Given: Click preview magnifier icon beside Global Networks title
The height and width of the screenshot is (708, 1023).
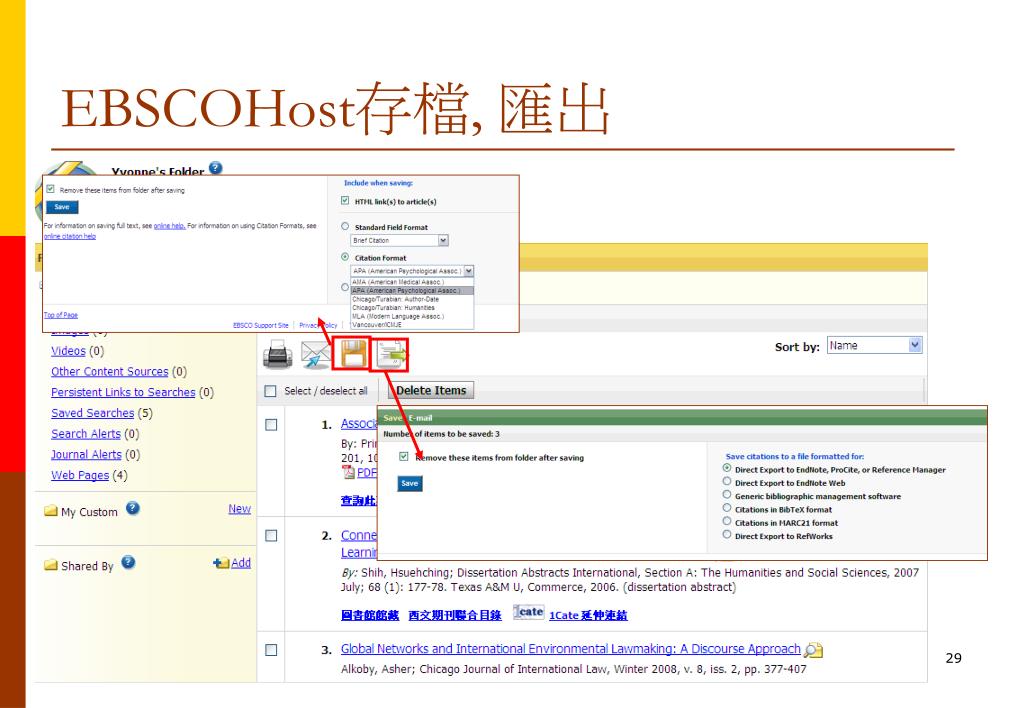Looking at the screenshot, I should click(x=814, y=650).
